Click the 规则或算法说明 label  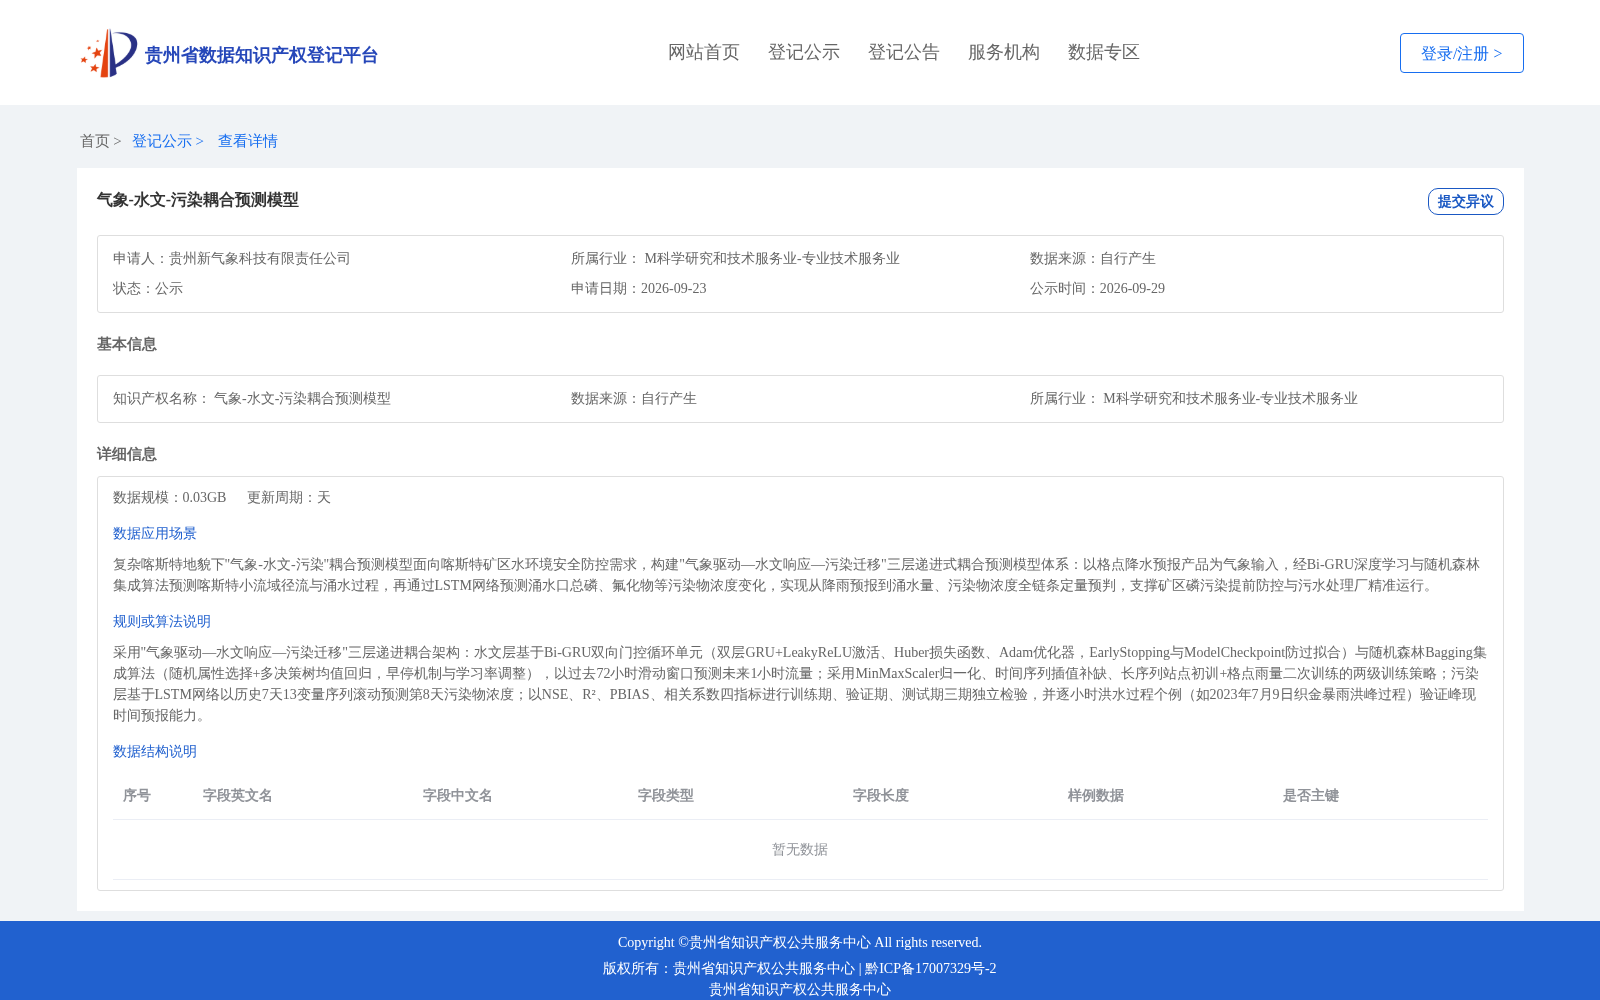(x=162, y=621)
